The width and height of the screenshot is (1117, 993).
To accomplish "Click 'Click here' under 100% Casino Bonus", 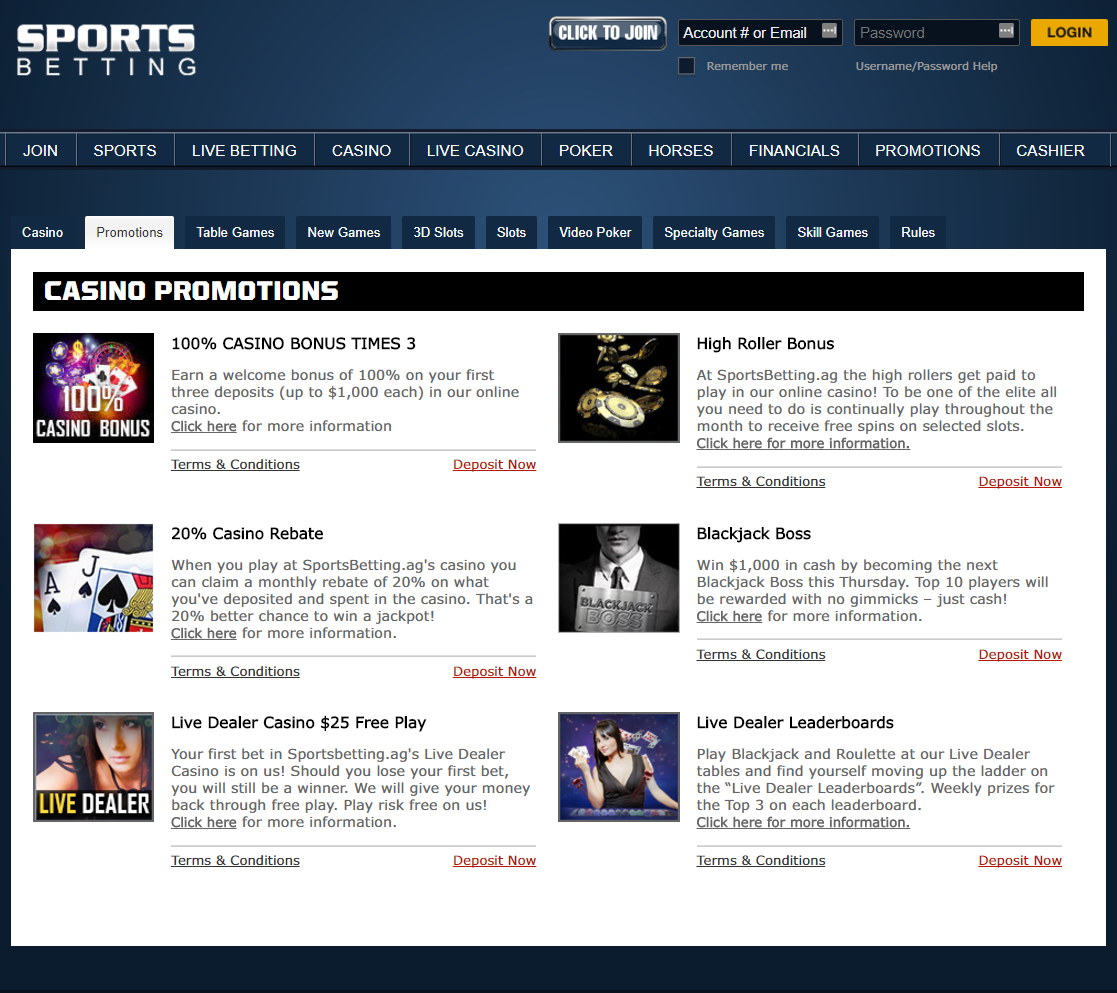I will click(x=204, y=426).
